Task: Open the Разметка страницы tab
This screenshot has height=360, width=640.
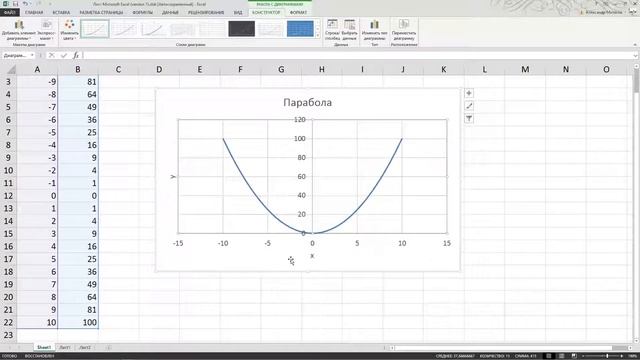Action: coord(101,12)
